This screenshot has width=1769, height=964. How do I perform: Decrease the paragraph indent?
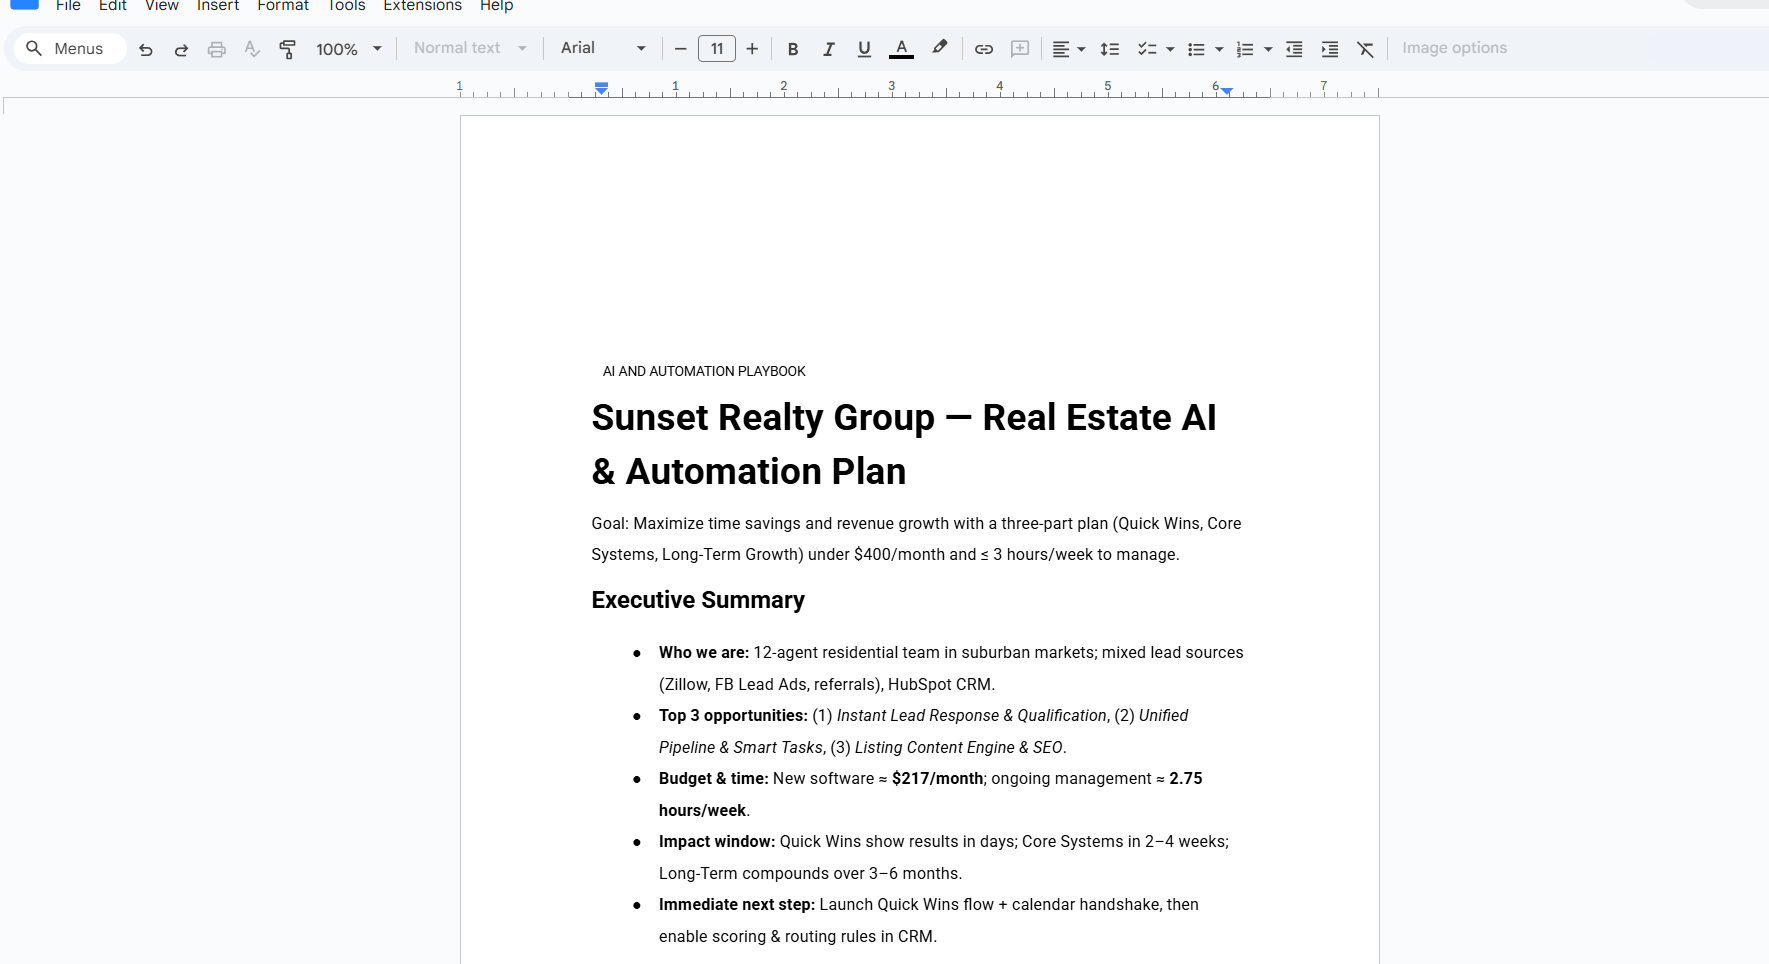point(1294,49)
